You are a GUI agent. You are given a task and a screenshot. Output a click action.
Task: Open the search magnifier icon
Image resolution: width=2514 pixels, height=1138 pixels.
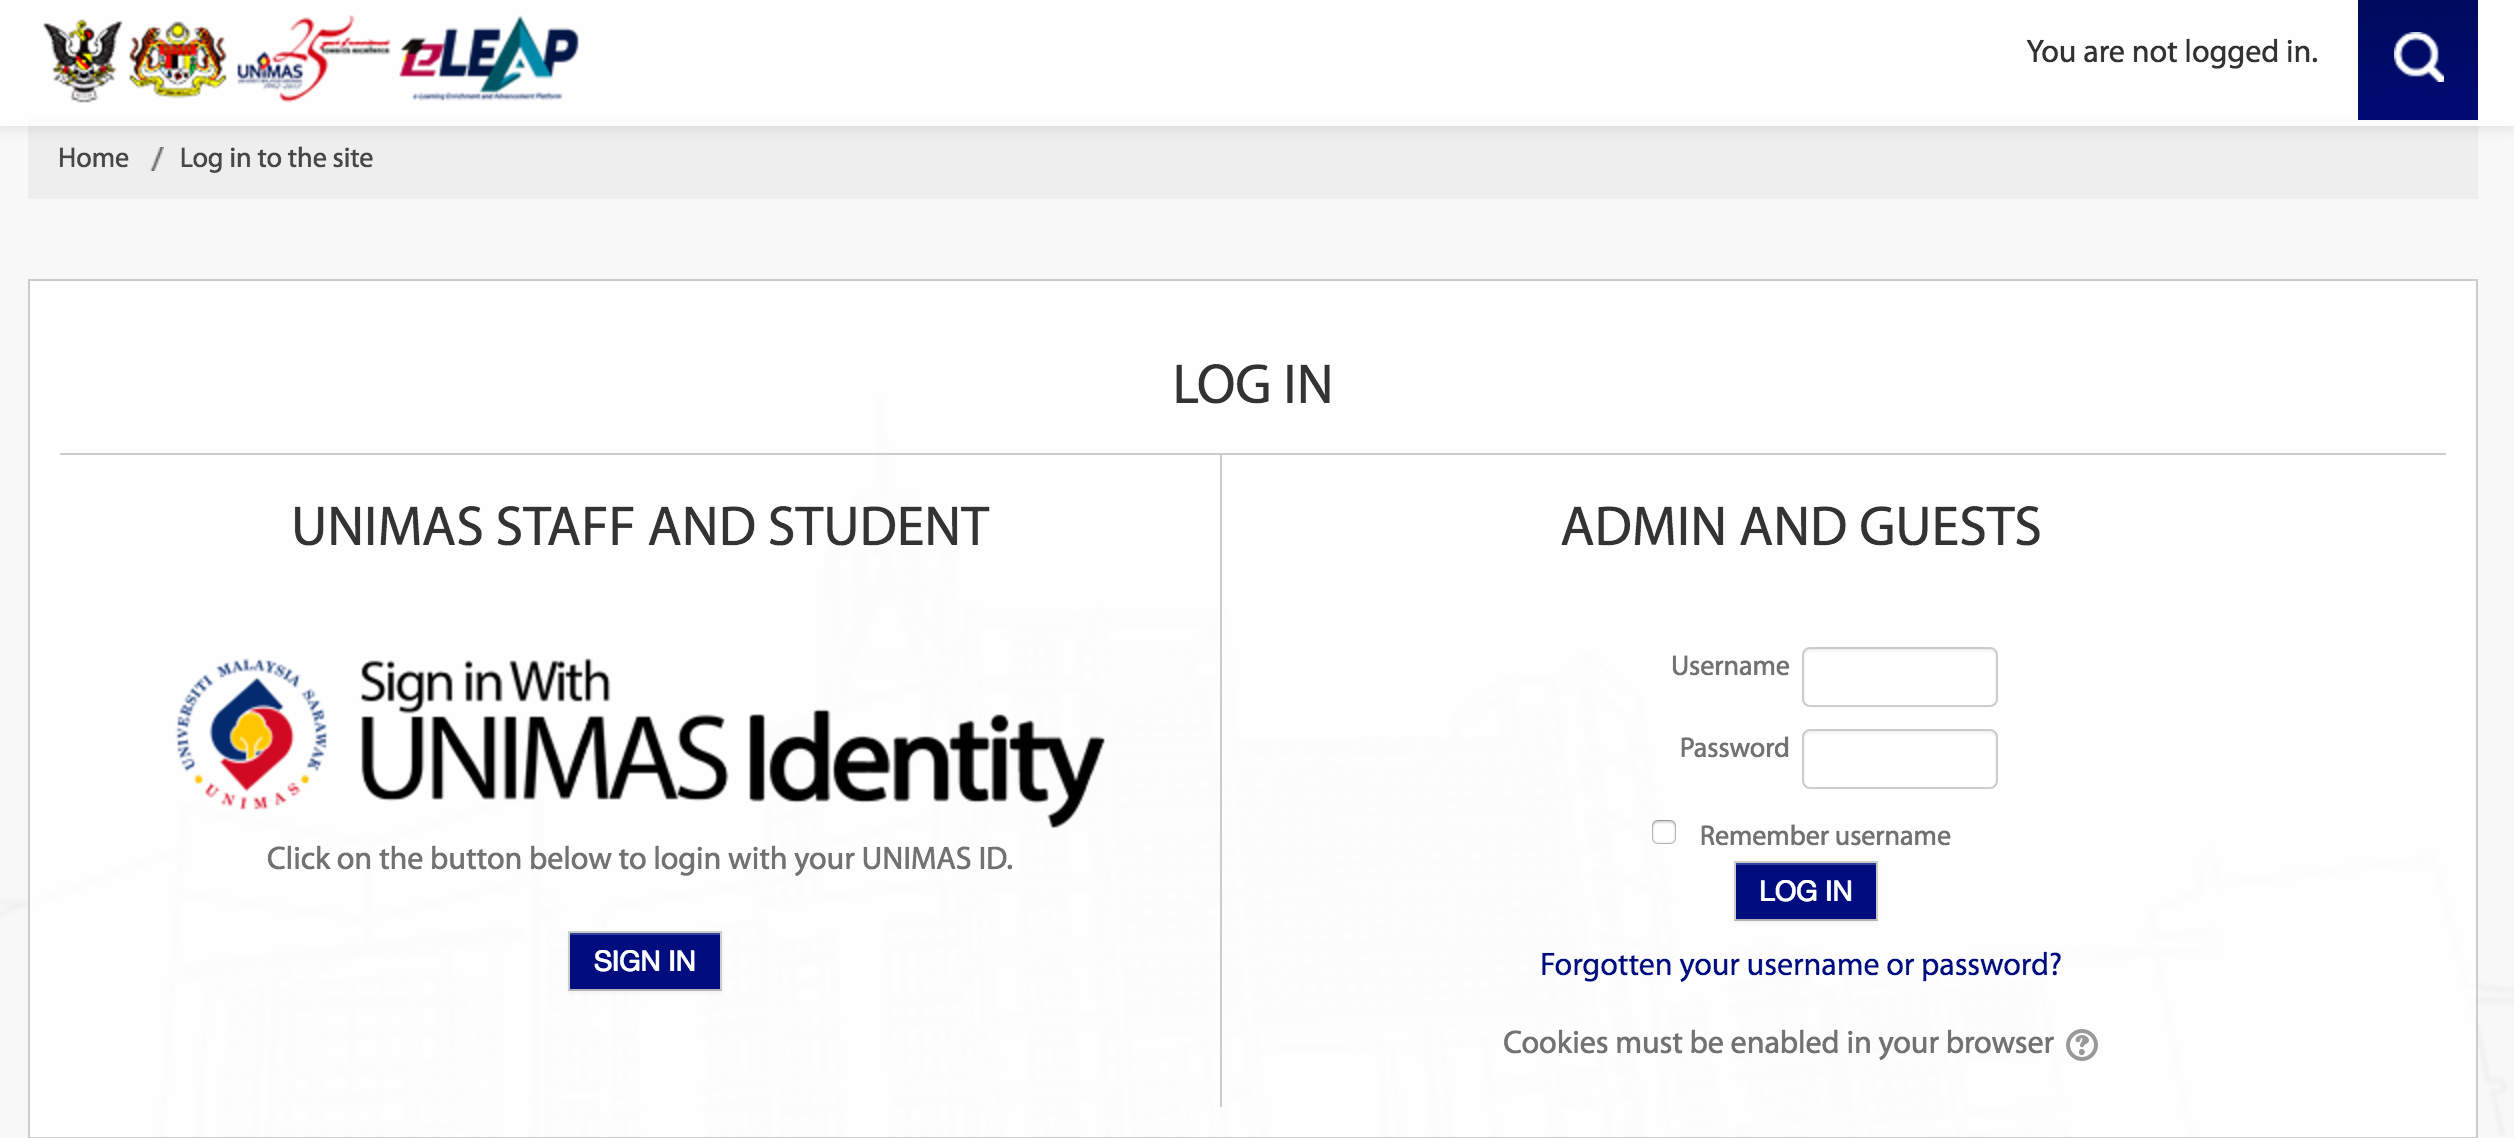[x=2417, y=59]
